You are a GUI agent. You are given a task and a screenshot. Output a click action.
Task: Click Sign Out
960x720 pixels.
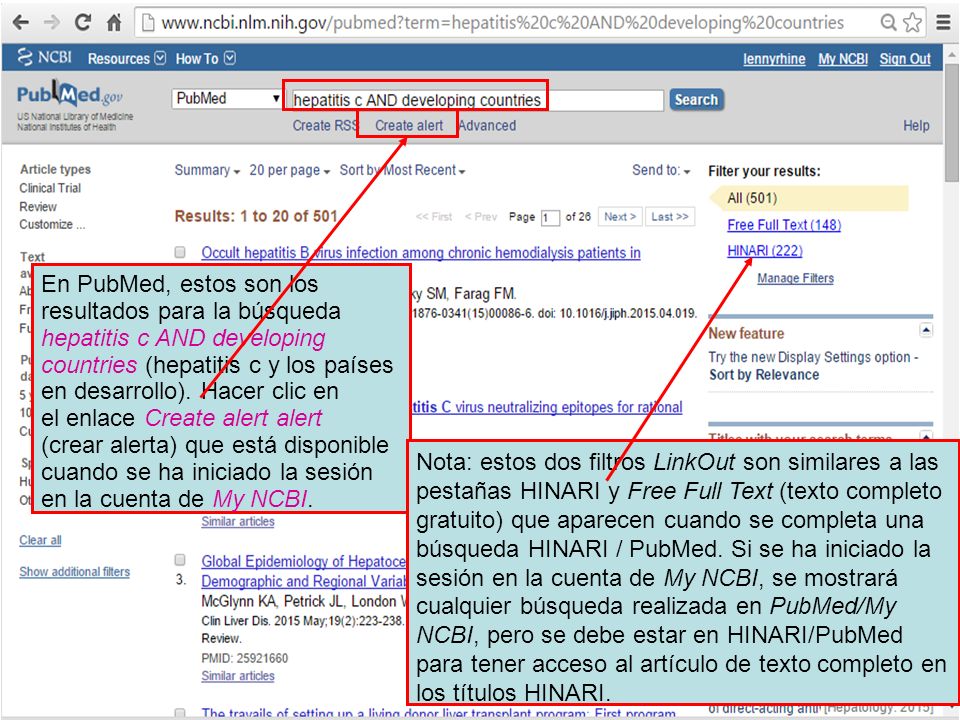point(905,59)
